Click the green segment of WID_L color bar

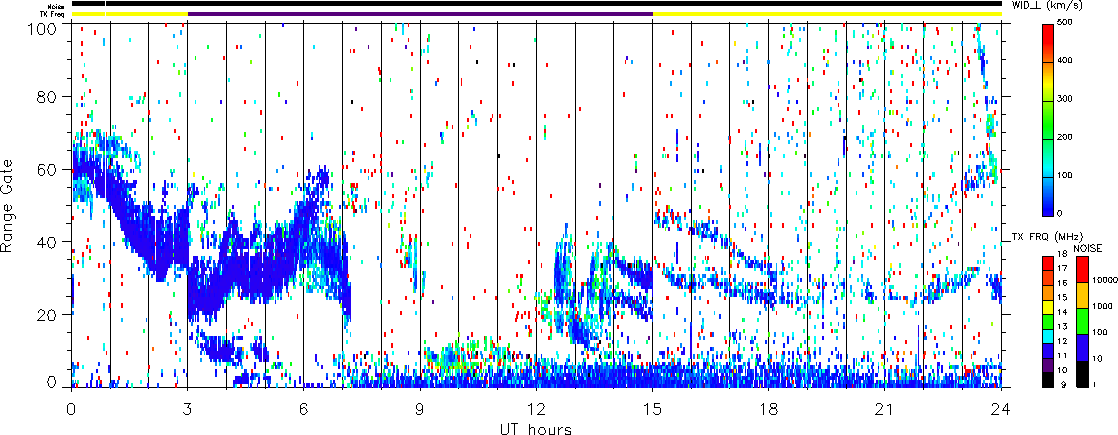tap(1048, 133)
